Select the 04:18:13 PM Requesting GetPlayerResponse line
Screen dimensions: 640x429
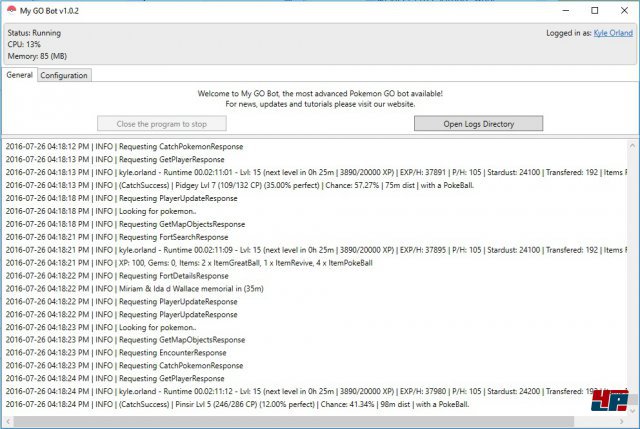point(115,160)
